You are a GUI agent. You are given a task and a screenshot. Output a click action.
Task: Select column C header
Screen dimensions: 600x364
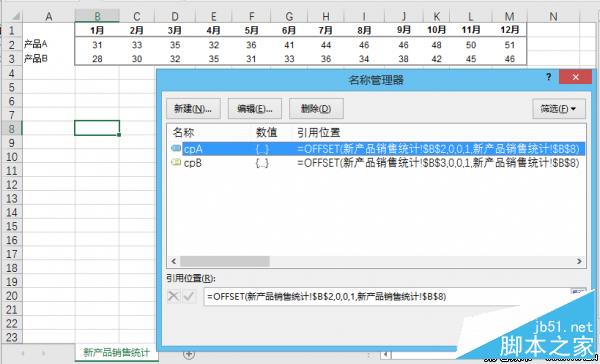[x=137, y=16]
